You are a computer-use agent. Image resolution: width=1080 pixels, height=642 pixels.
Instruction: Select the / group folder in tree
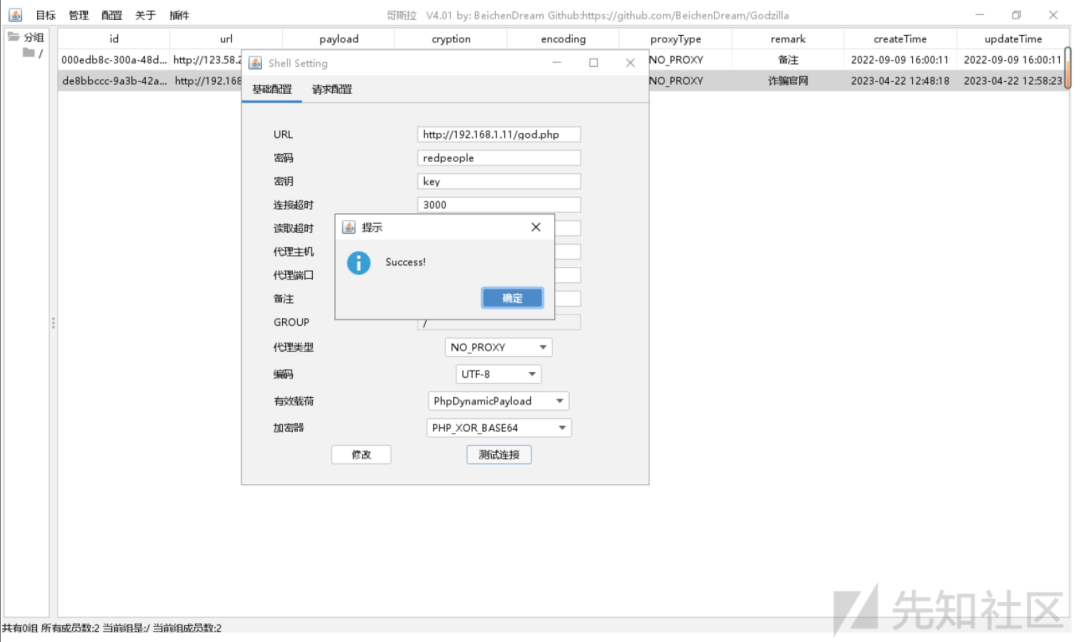tap(32, 53)
